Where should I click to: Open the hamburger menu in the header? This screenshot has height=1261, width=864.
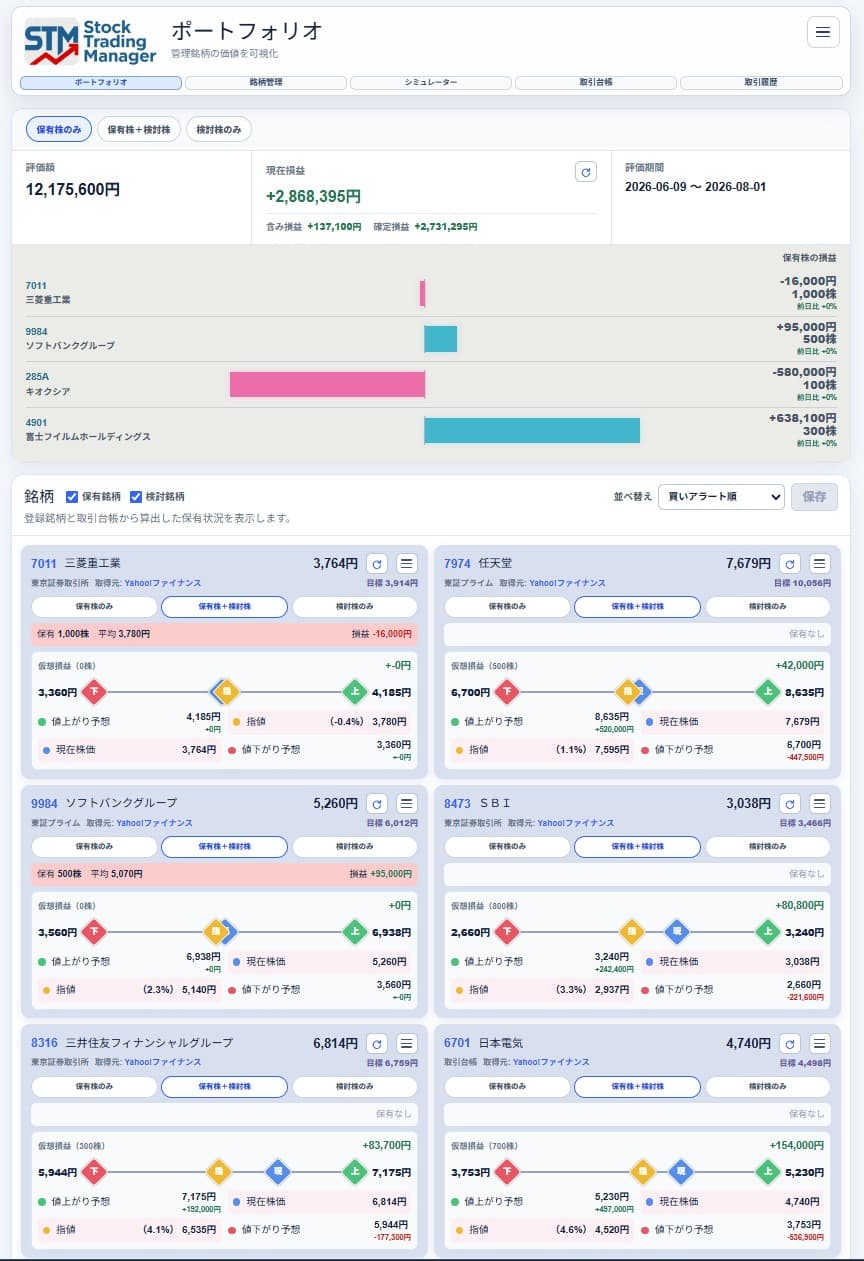tap(823, 32)
